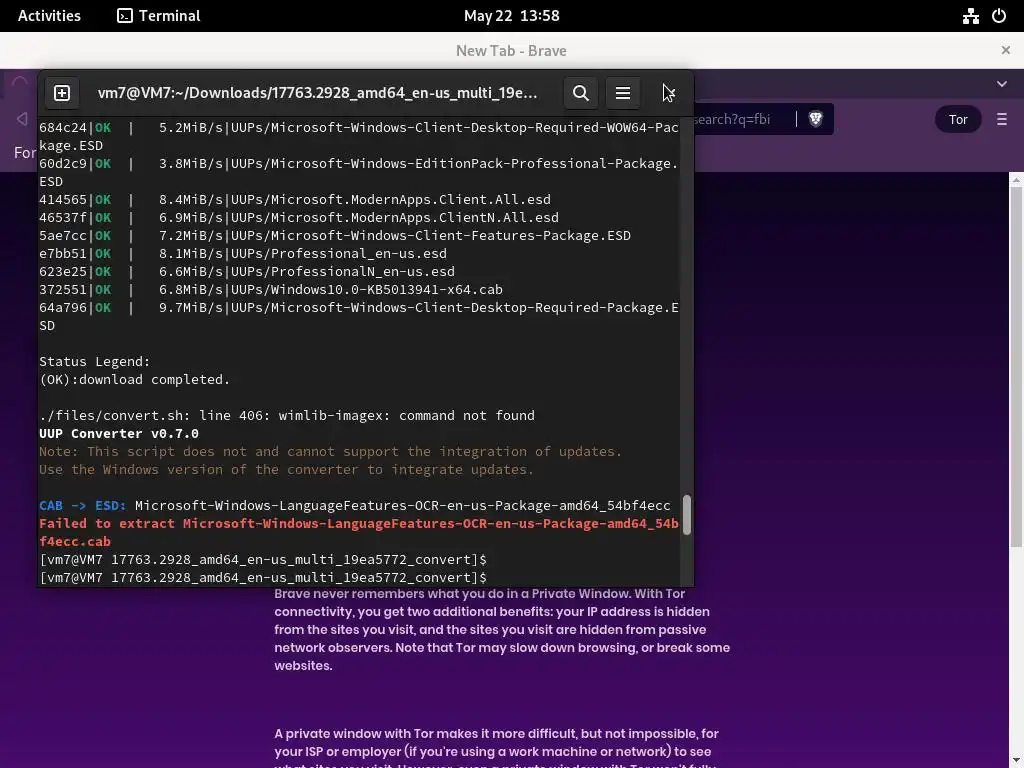Open a new terminal tab with the plus icon
Screen dimensions: 1024x768
[62, 93]
